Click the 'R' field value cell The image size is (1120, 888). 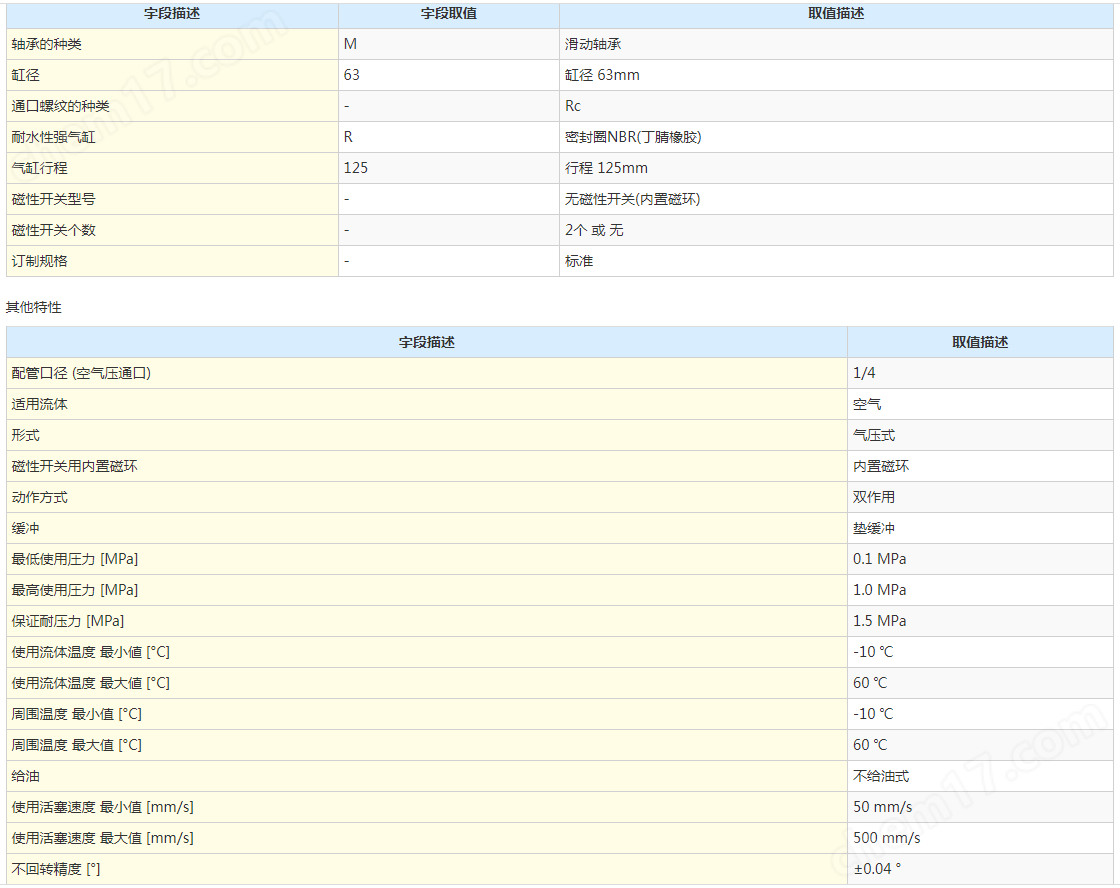tap(449, 137)
